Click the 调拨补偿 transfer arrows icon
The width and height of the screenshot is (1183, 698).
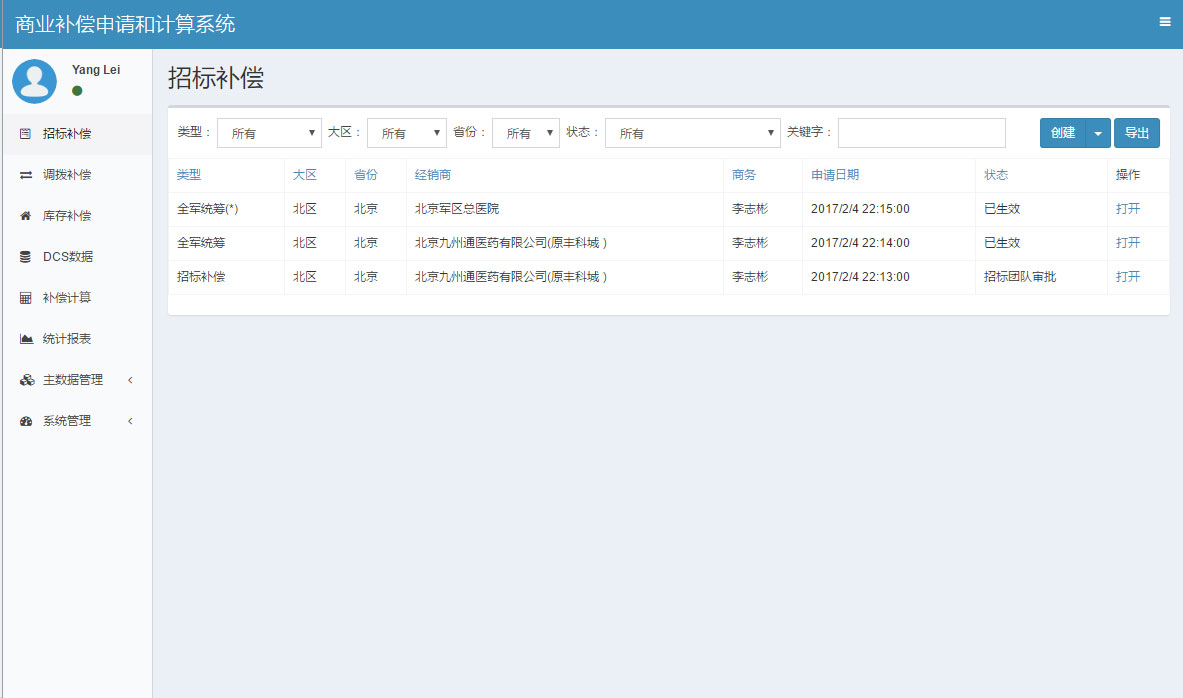point(26,175)
